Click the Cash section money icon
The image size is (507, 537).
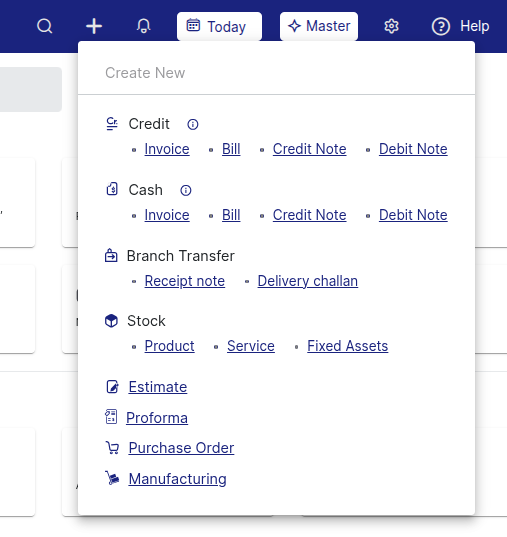[x=112, y=189]
